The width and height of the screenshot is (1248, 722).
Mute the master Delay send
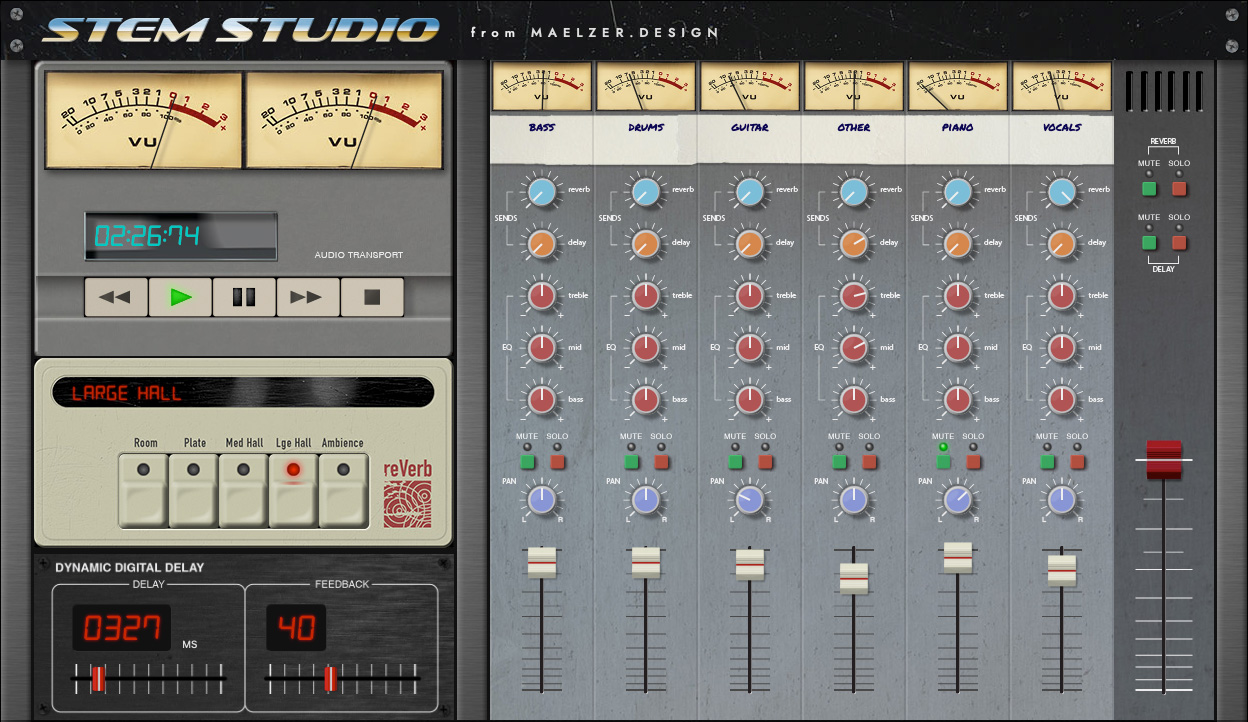1148,242
